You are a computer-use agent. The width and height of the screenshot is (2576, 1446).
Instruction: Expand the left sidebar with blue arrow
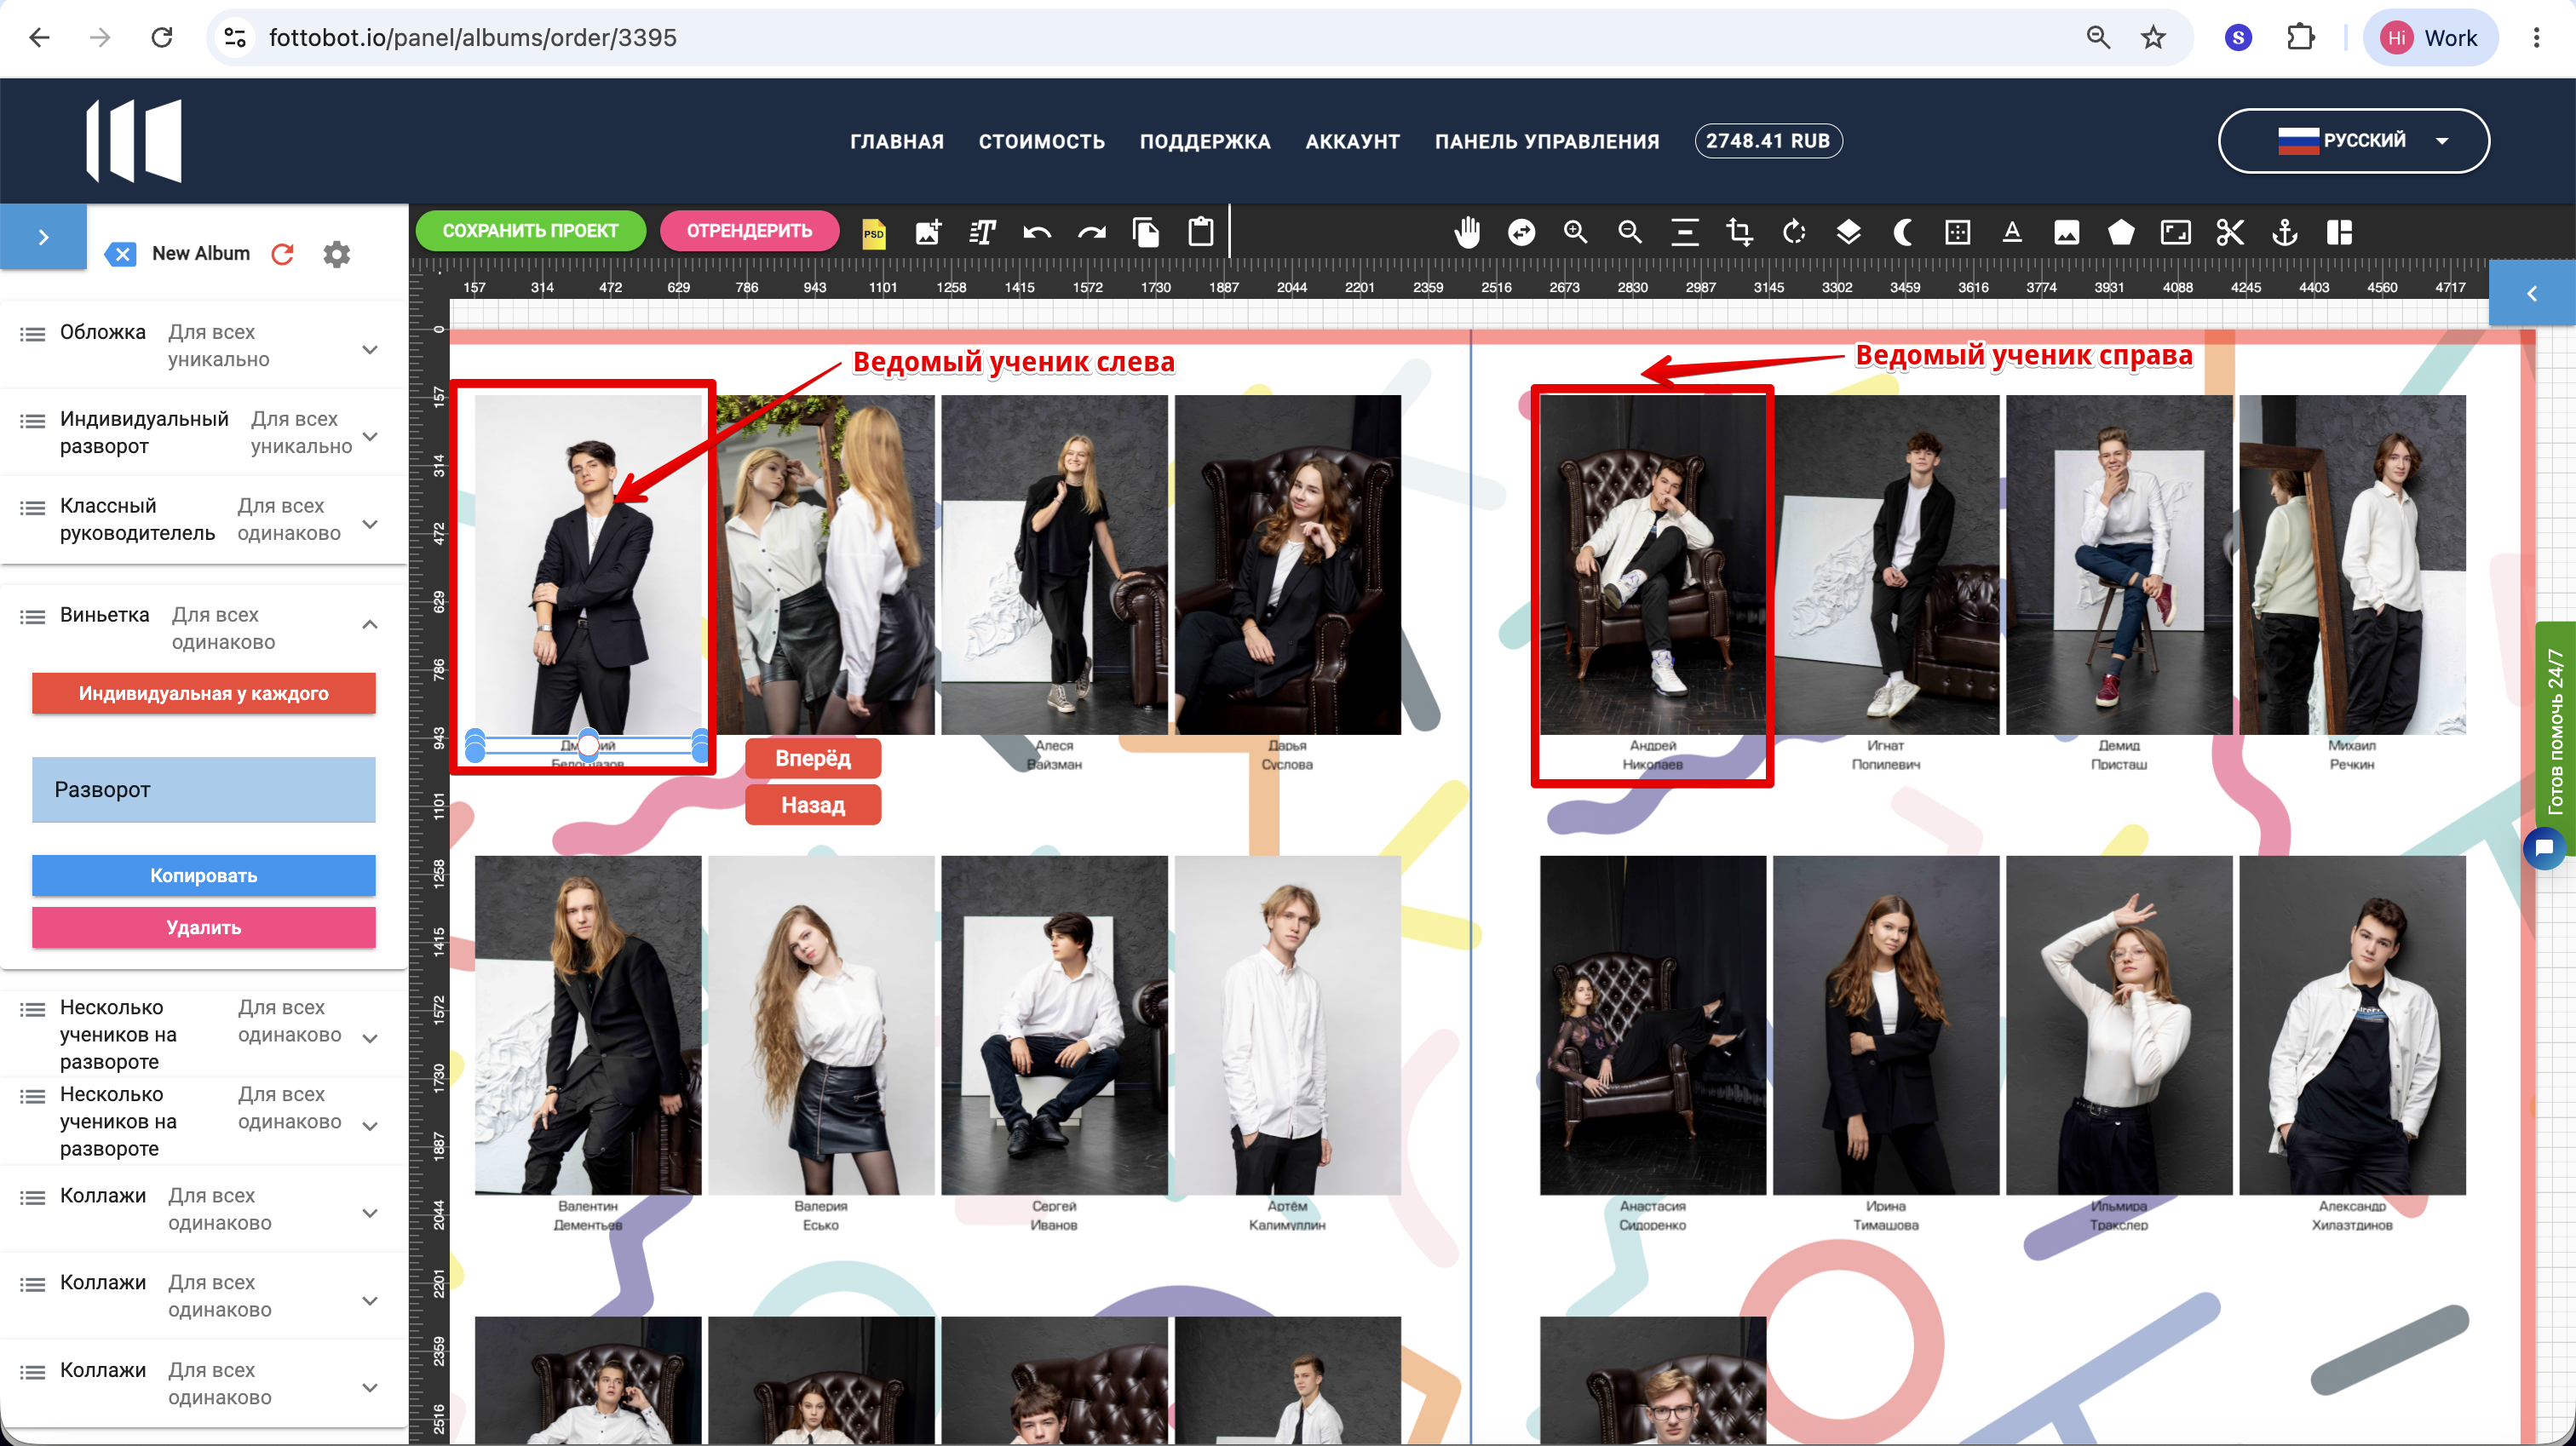[x=43, y=237]
